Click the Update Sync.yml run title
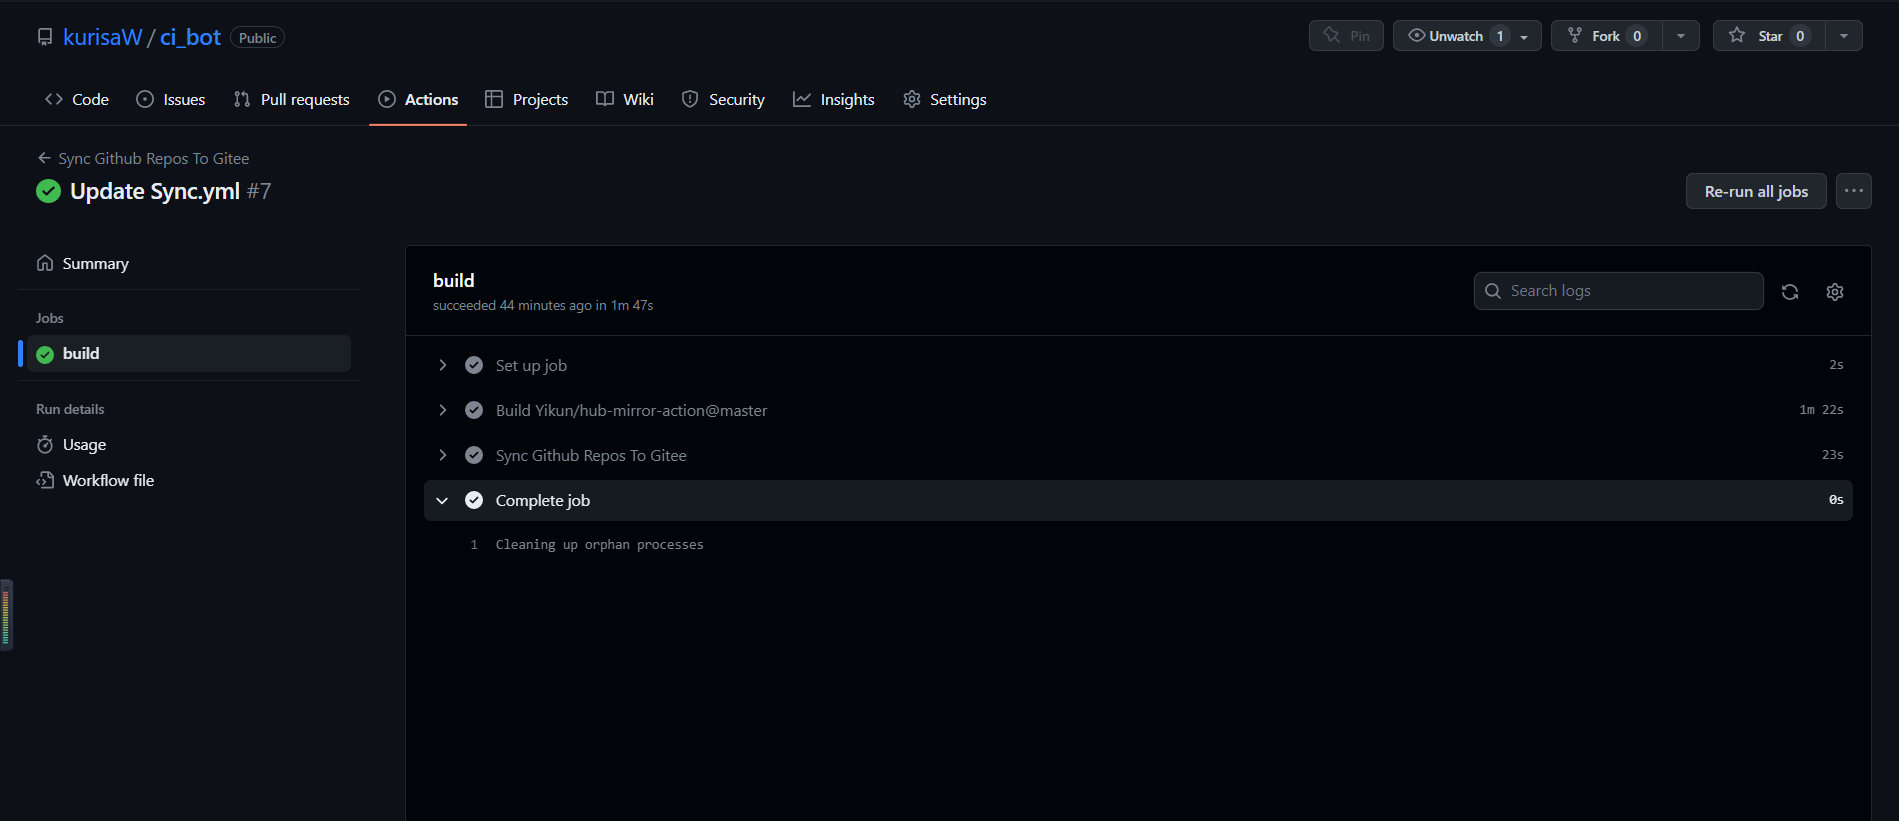Image resolution: width=1899 pixels, height=821 pixels. pos(155,191)
